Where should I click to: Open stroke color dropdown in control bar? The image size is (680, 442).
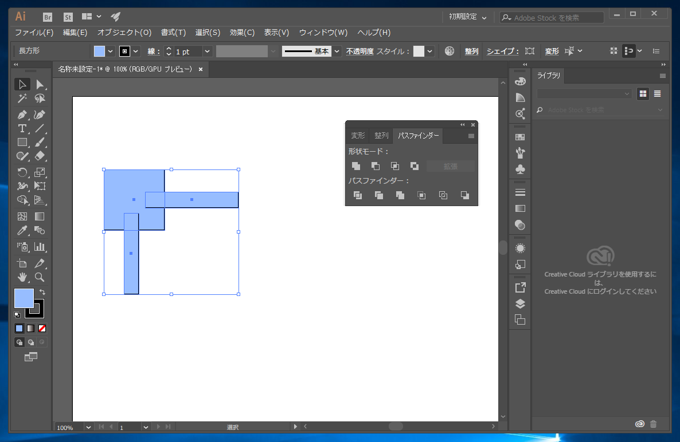tap(136, 51)
